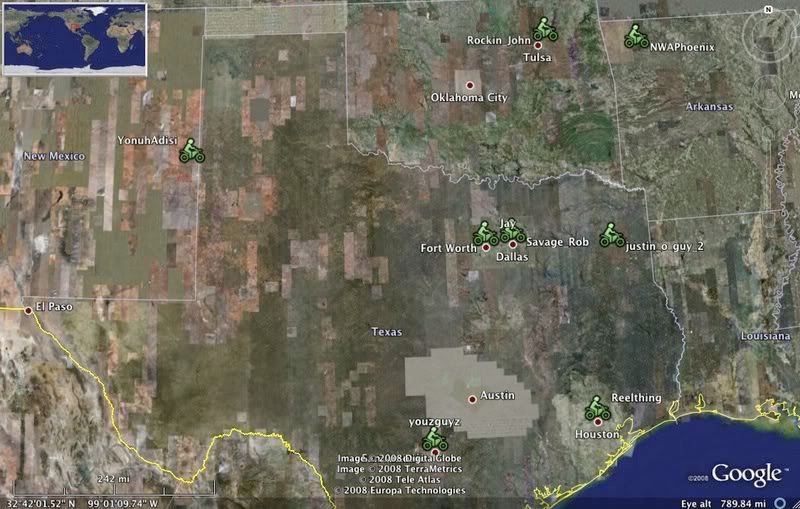Click the NWAPhoenix motorcycle placemark icon
Screen dimensions: 800x509
coord(636,37)
